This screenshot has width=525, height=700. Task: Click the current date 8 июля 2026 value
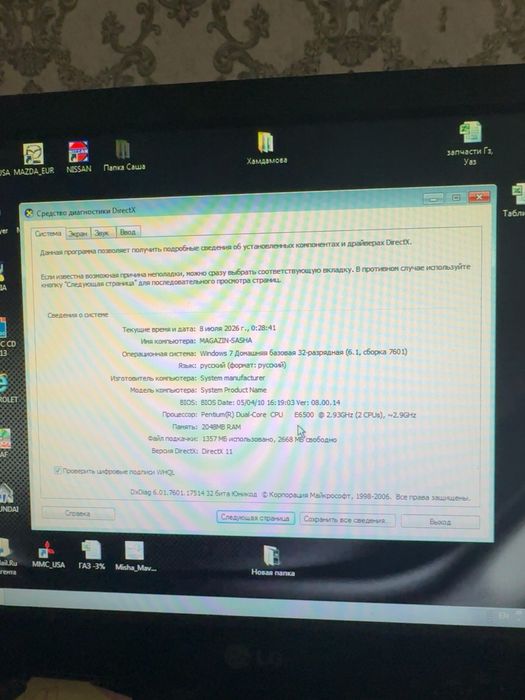coord(238,328)
